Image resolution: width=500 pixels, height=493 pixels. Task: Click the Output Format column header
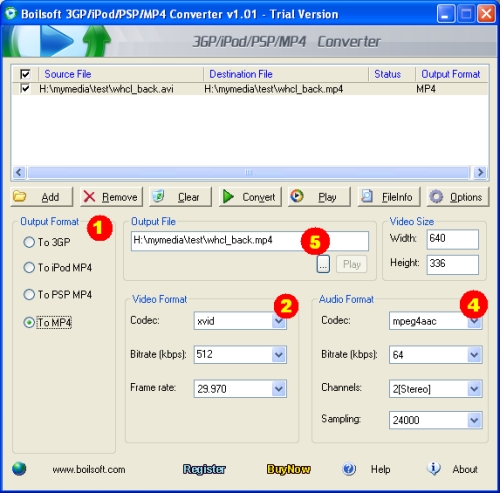click(x=451, y=74)
